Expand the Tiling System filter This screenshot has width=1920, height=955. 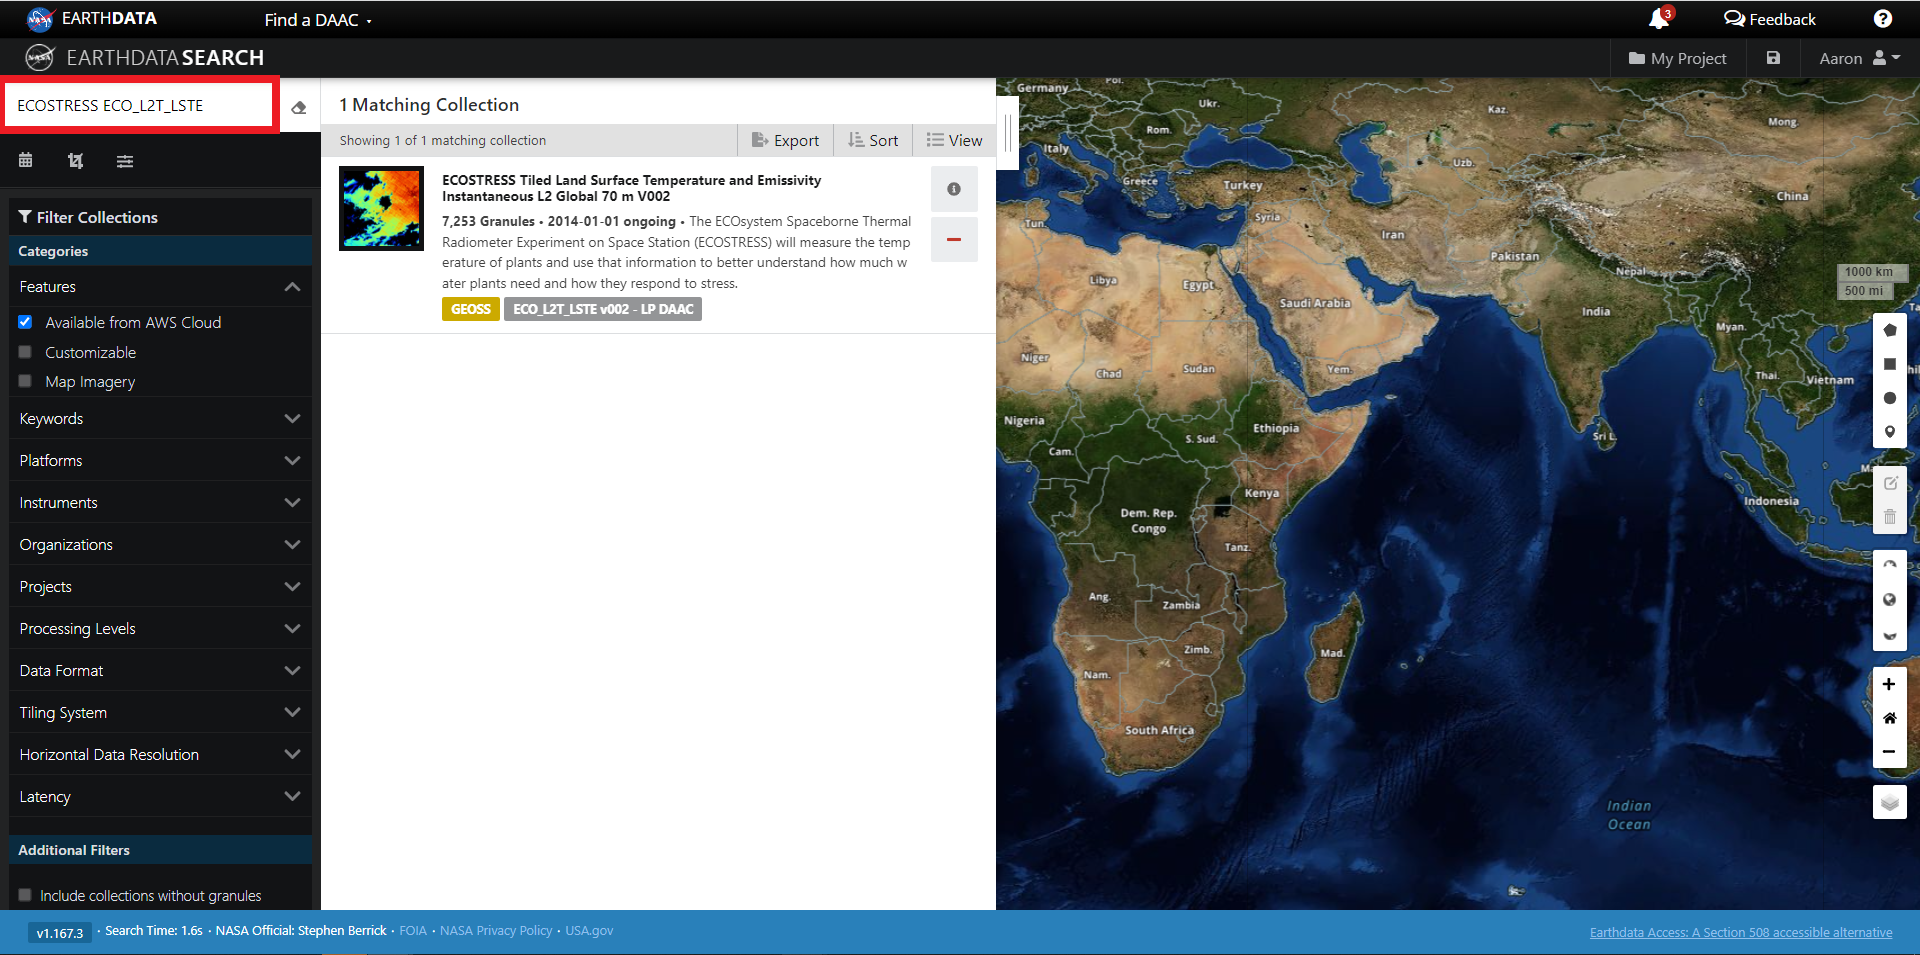click(160, 712)
